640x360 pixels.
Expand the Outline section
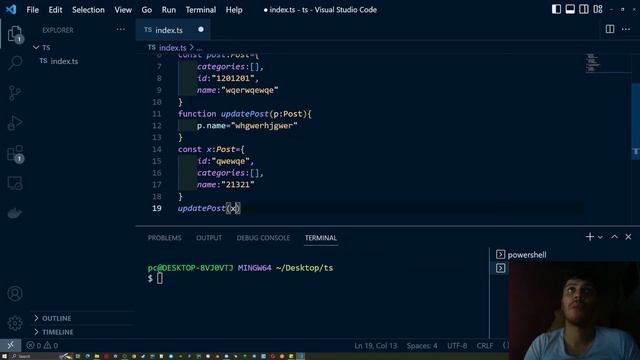56,318
